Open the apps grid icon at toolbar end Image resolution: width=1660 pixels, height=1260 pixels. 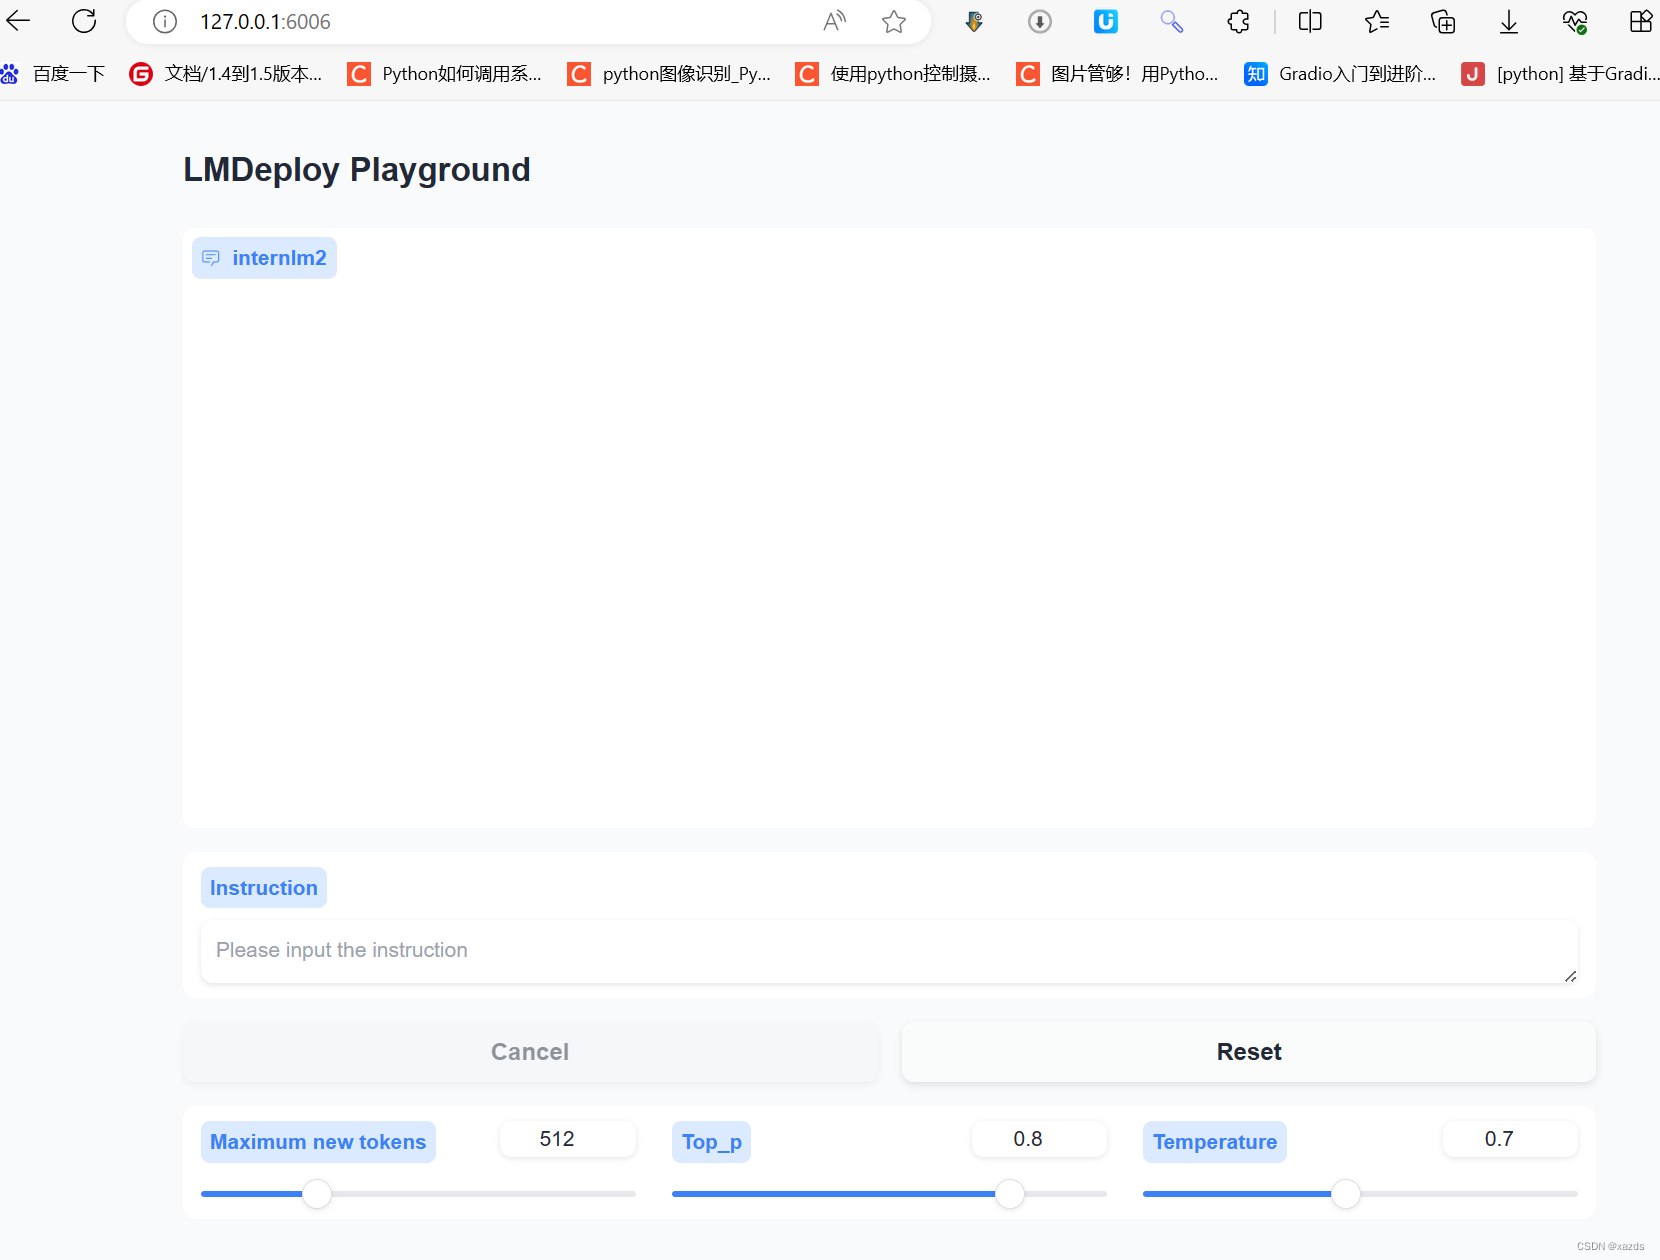[1641, 22]
